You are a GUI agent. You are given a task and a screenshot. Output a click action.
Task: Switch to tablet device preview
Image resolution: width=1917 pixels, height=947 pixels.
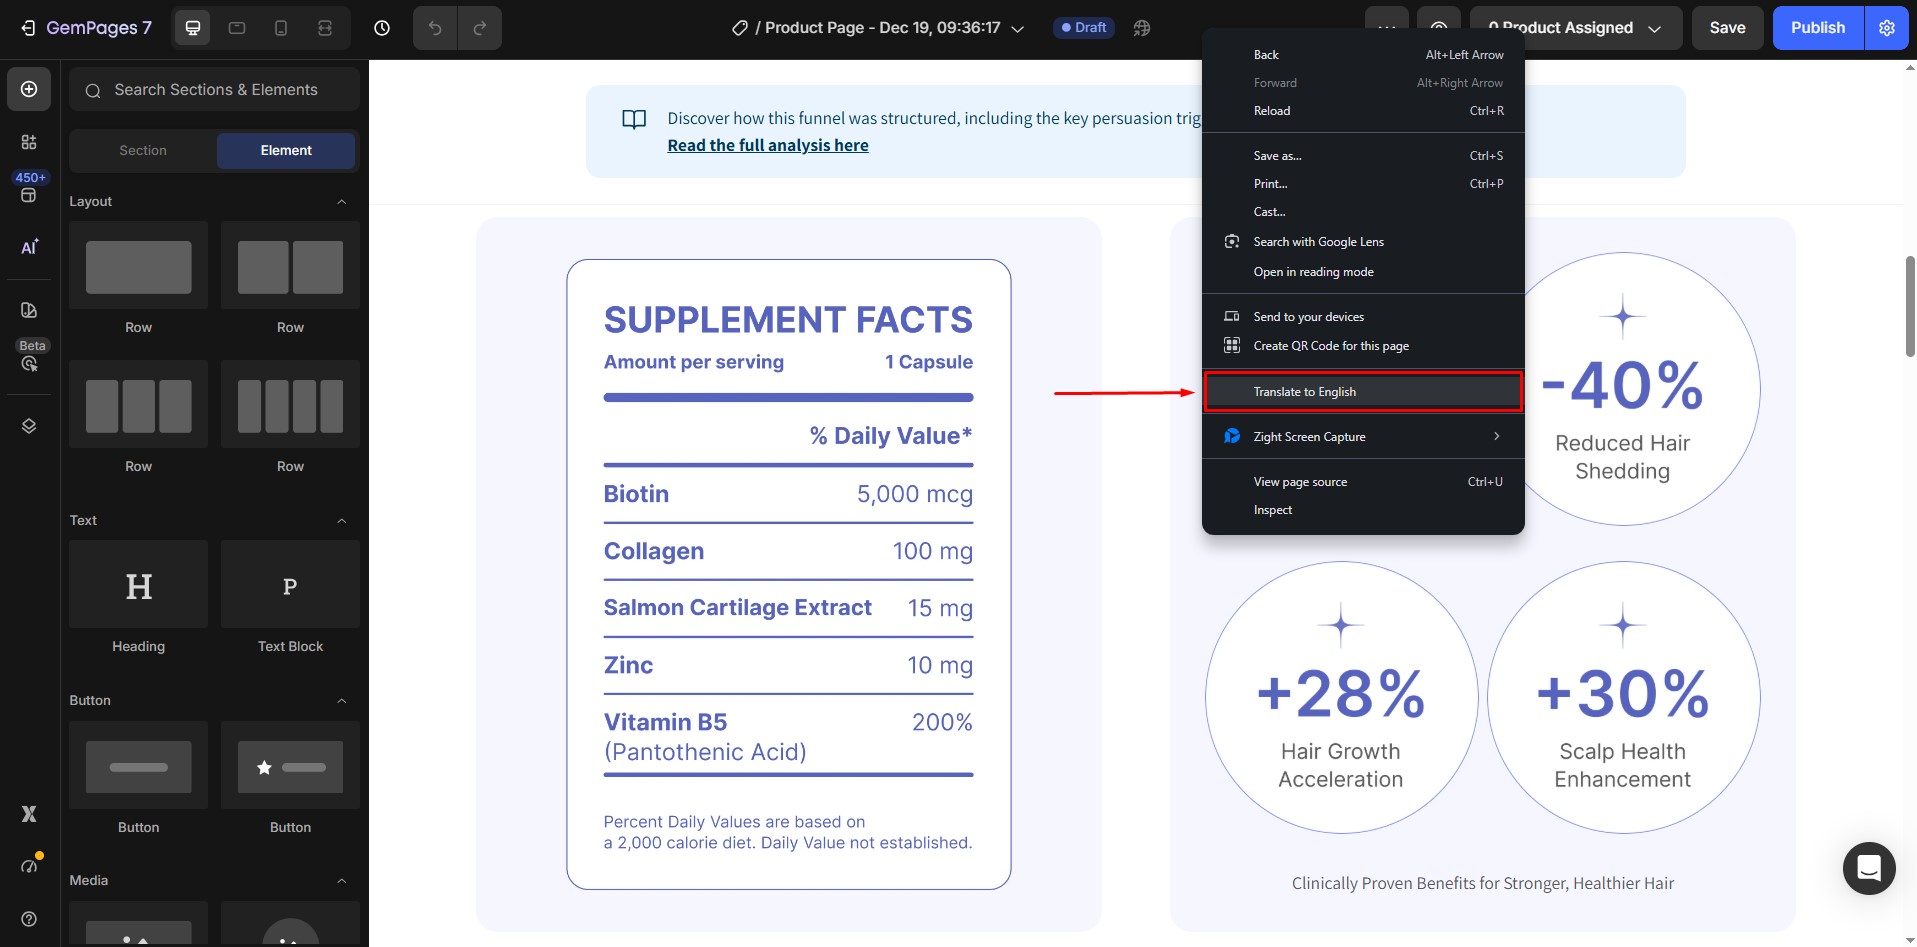pyautogui.click(x=237, y=28)
